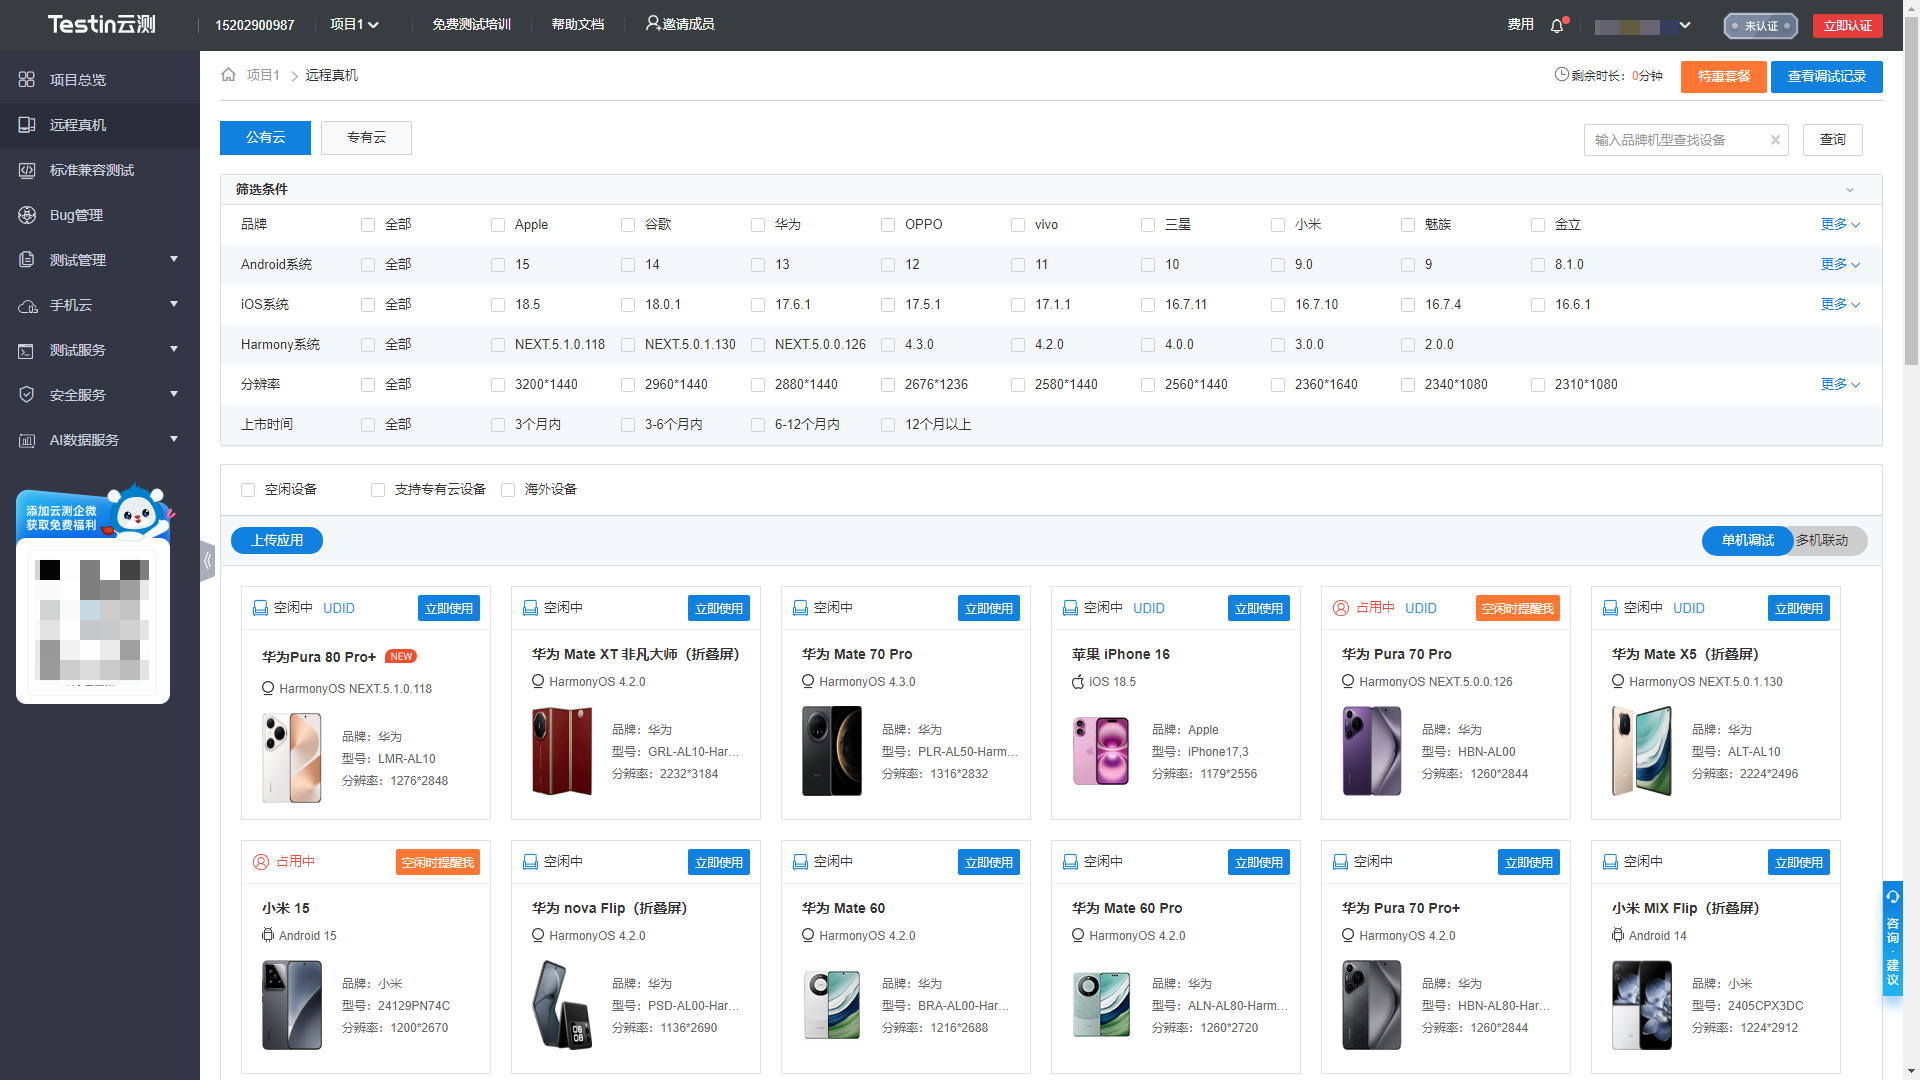Switch to the 专有云 tab
This screenshot has width=1920, height=1080.
tap(366, 138)
